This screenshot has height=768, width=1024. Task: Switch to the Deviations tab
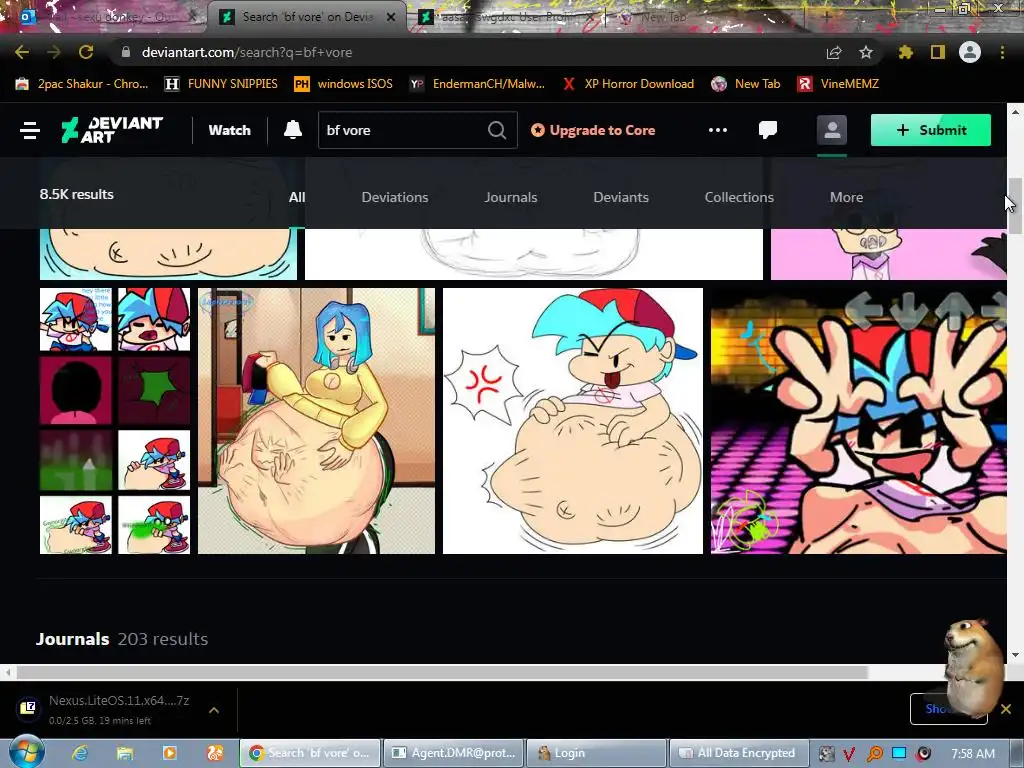(395, 197)
